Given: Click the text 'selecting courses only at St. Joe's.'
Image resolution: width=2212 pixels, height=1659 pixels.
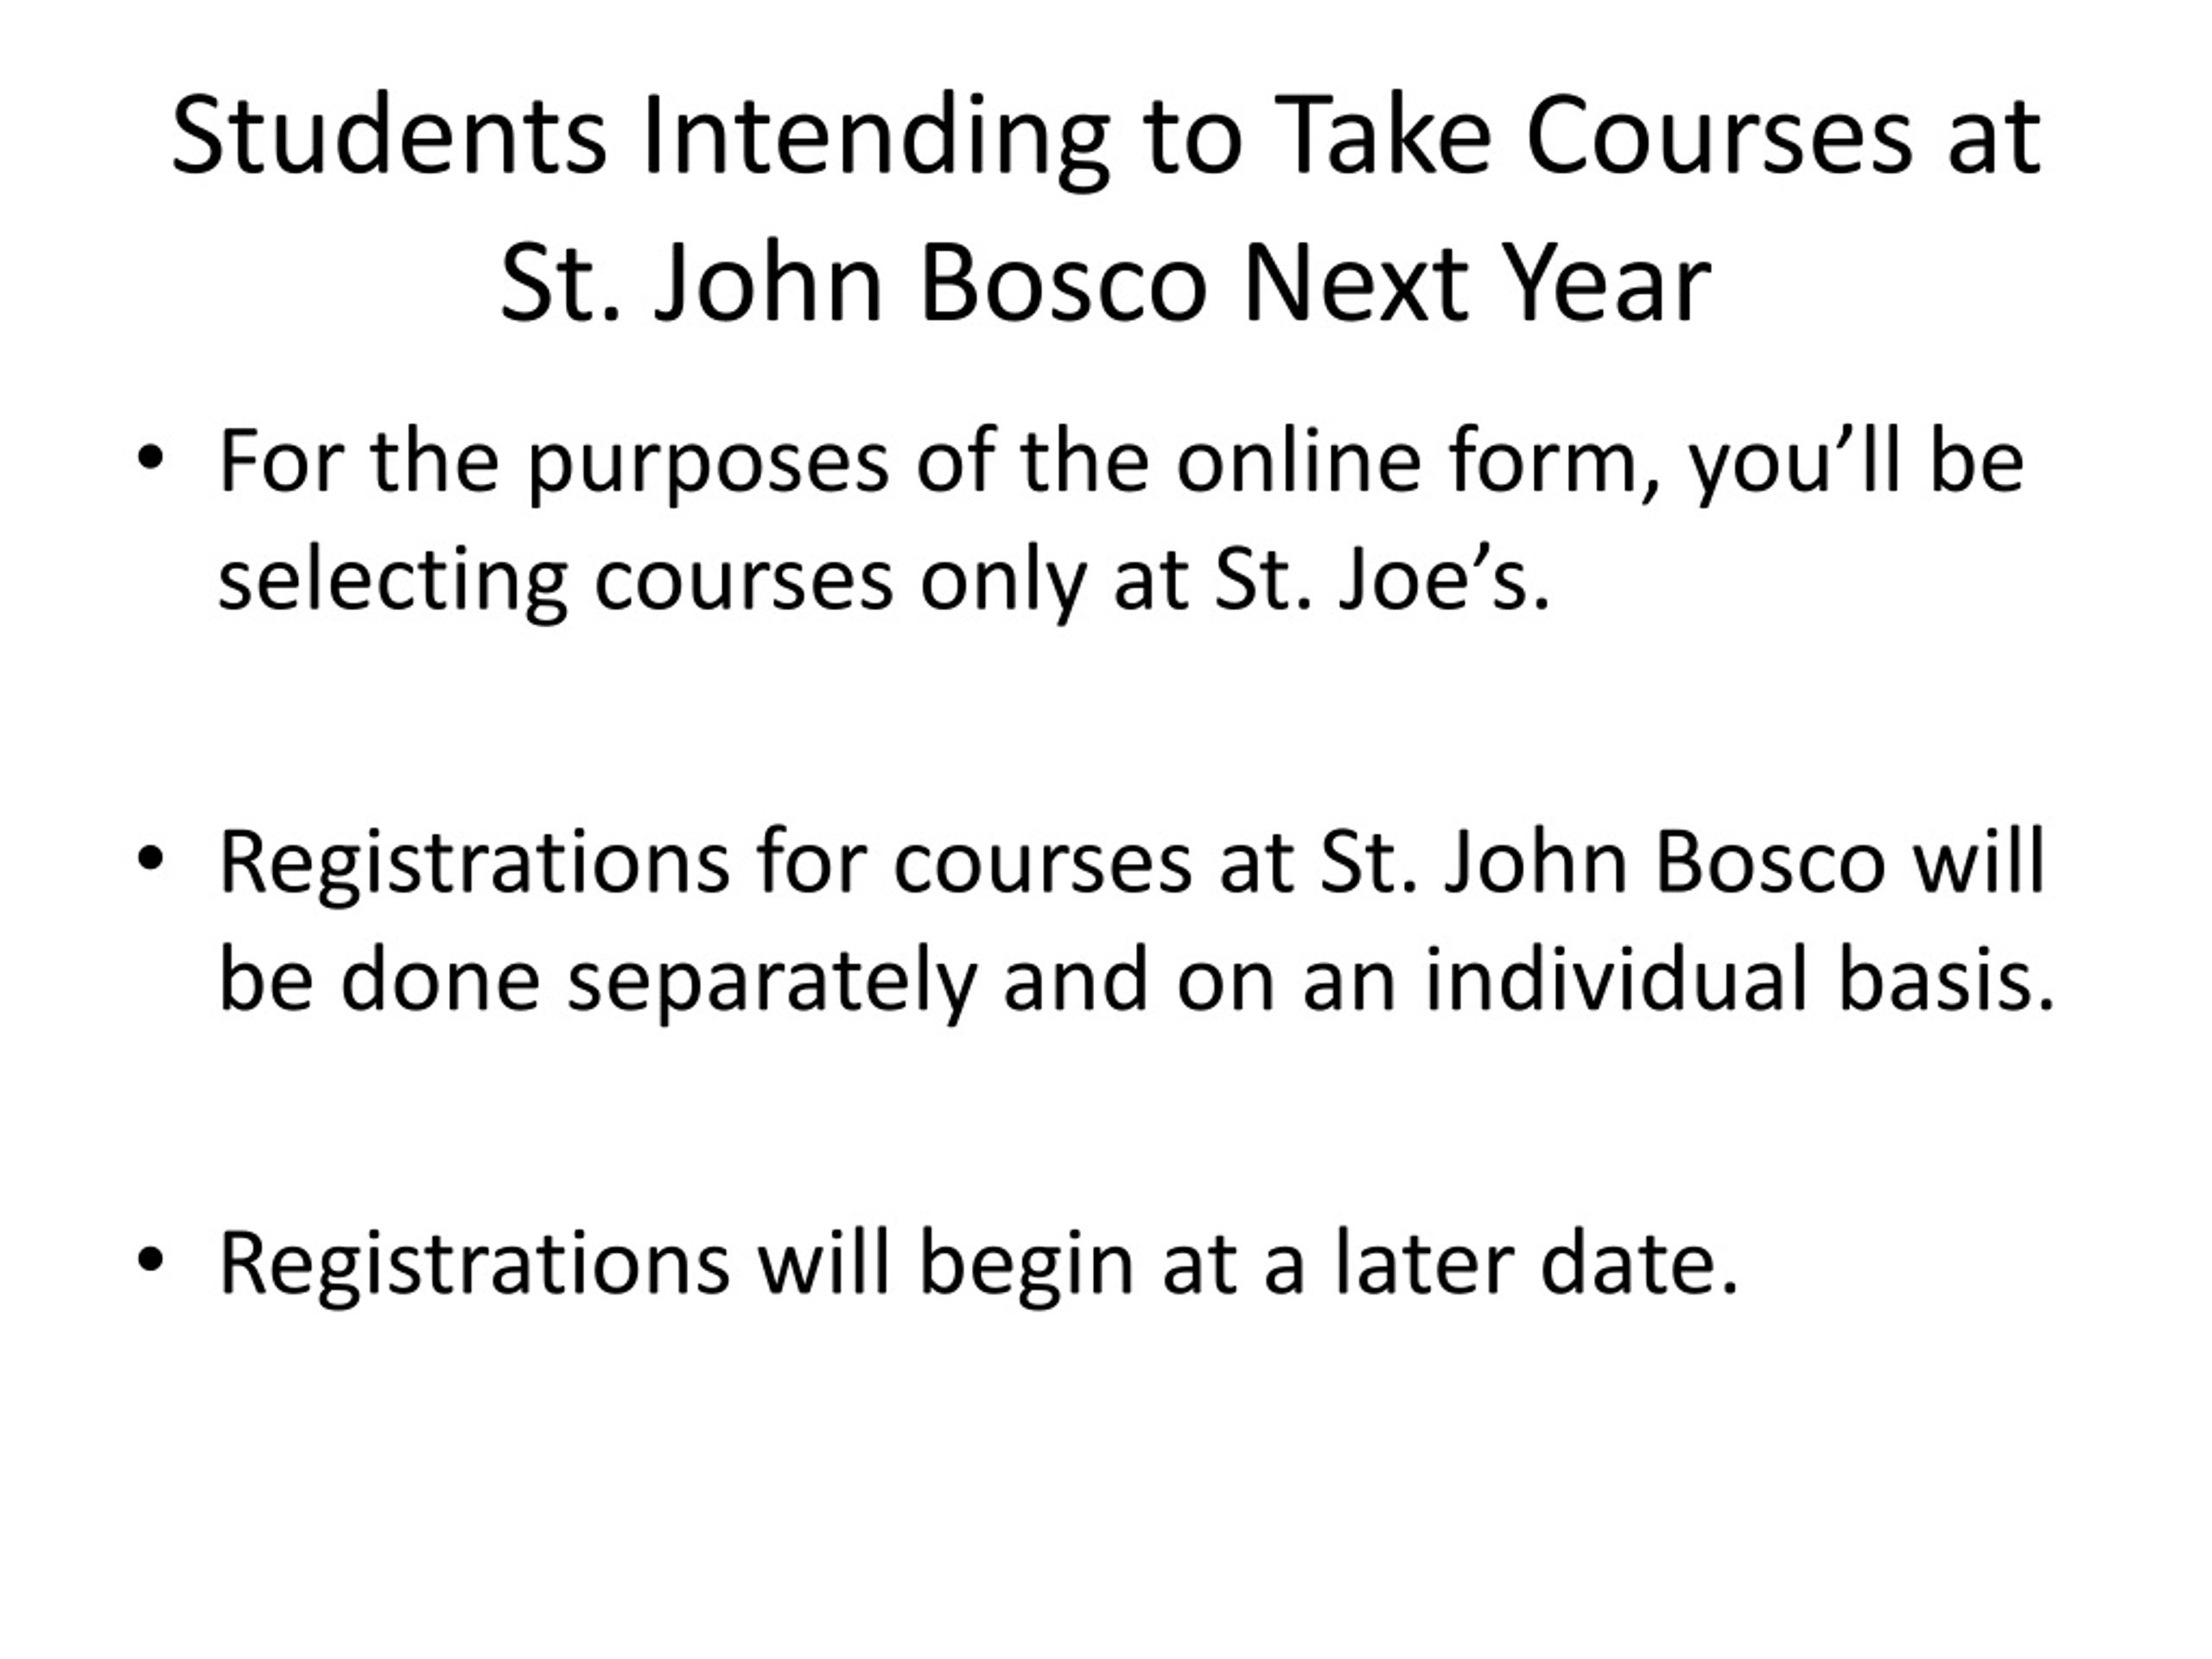Looking at the screenshot, I should pos(884,583).
